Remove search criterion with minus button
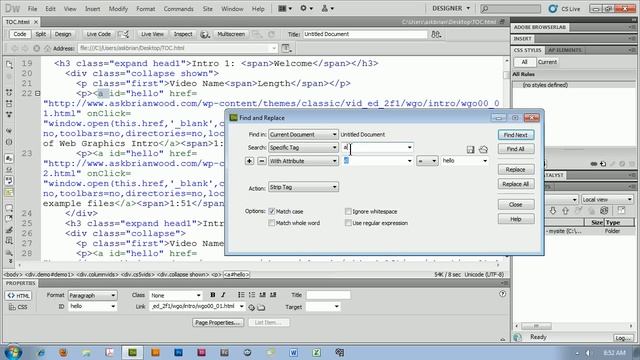640x360 pixels. click(262, 161)
